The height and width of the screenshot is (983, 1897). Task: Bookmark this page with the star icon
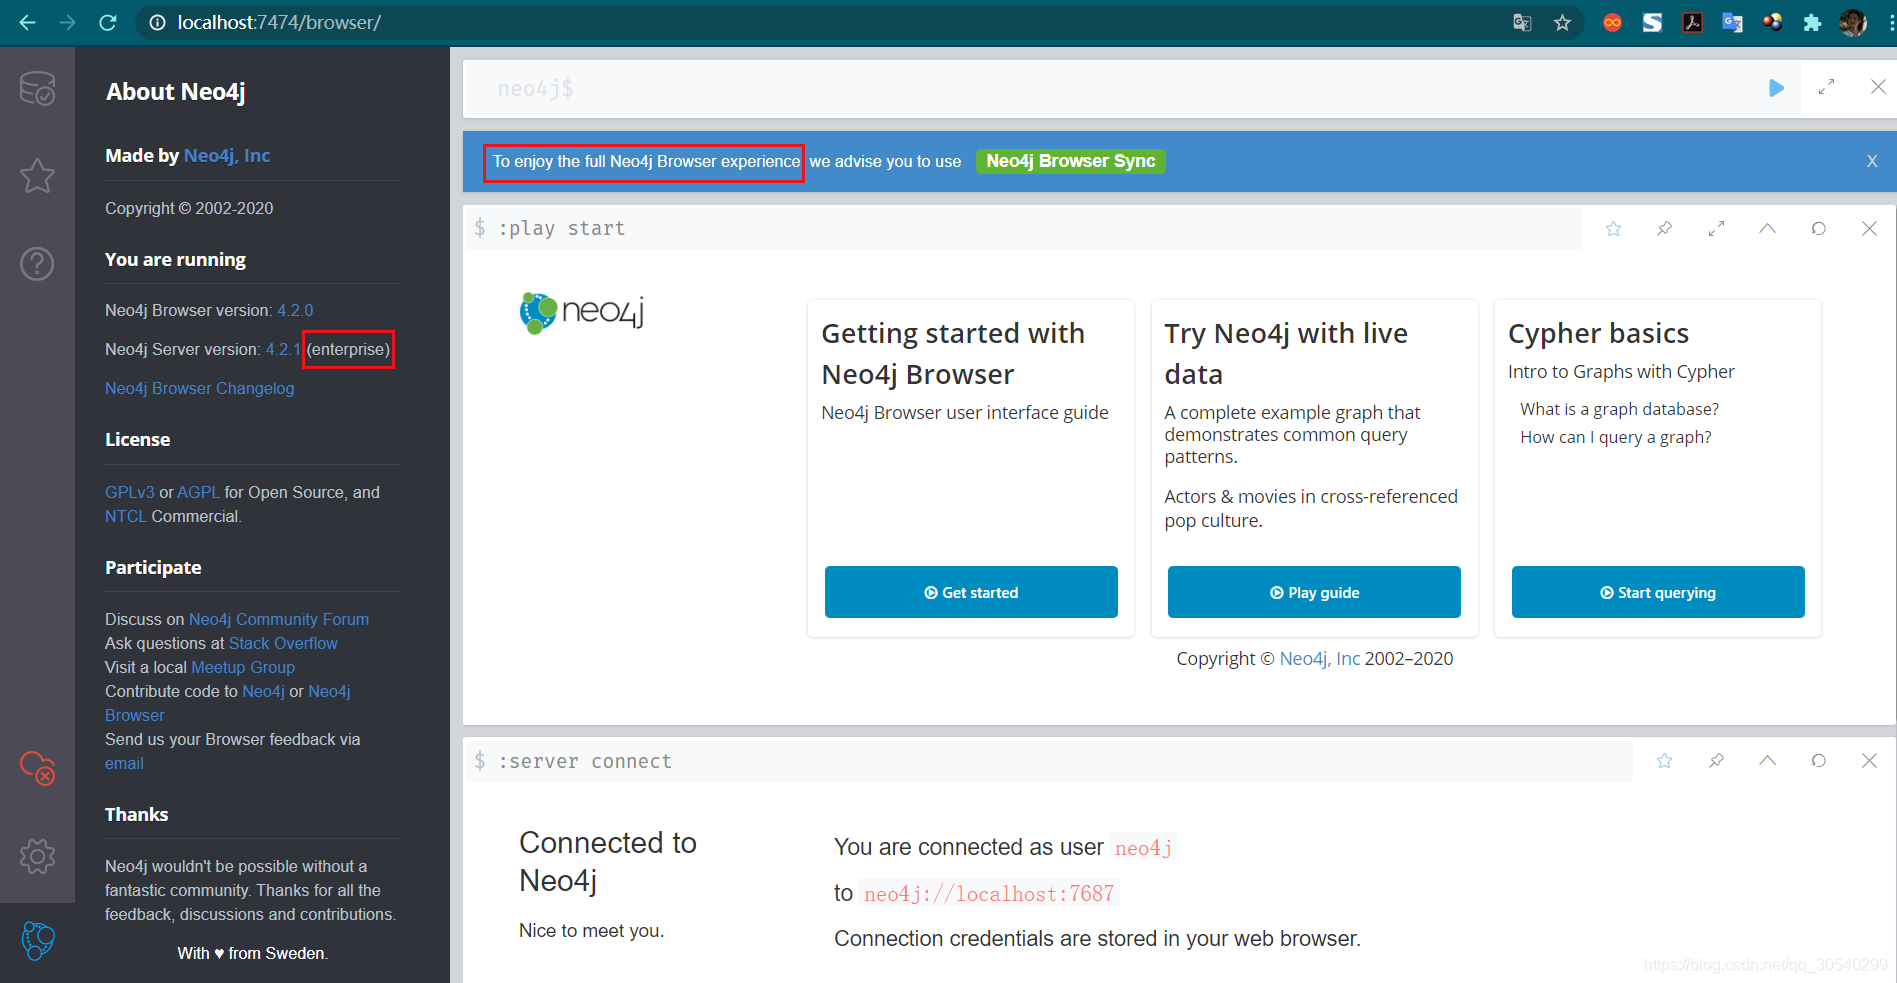pos(1562,22)
